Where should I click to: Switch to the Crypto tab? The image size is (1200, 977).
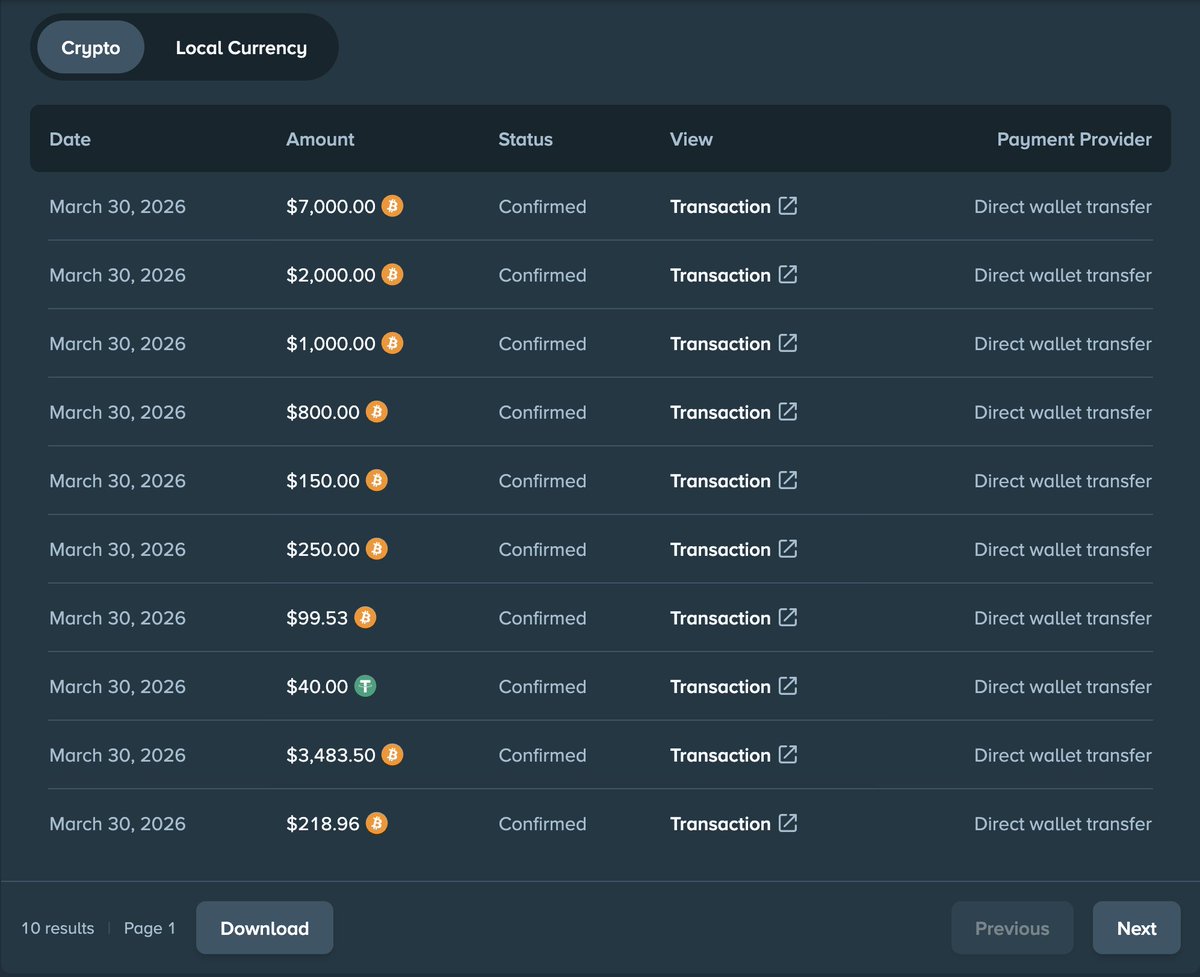[91, 47]
